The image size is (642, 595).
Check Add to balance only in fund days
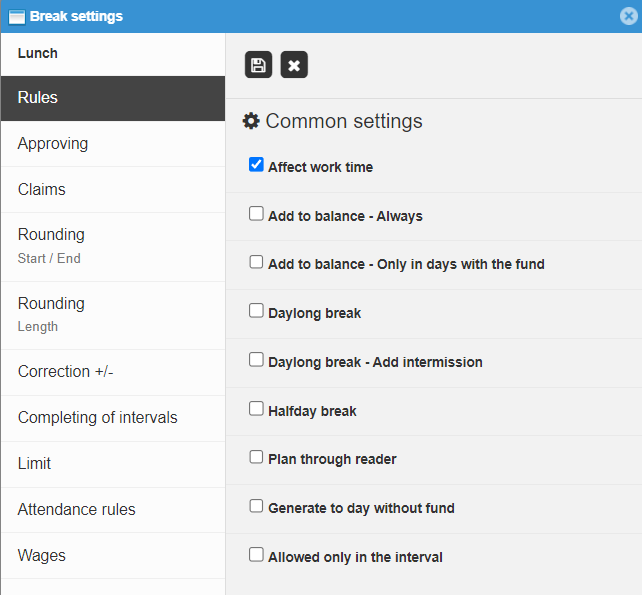[x=256, y=262]
